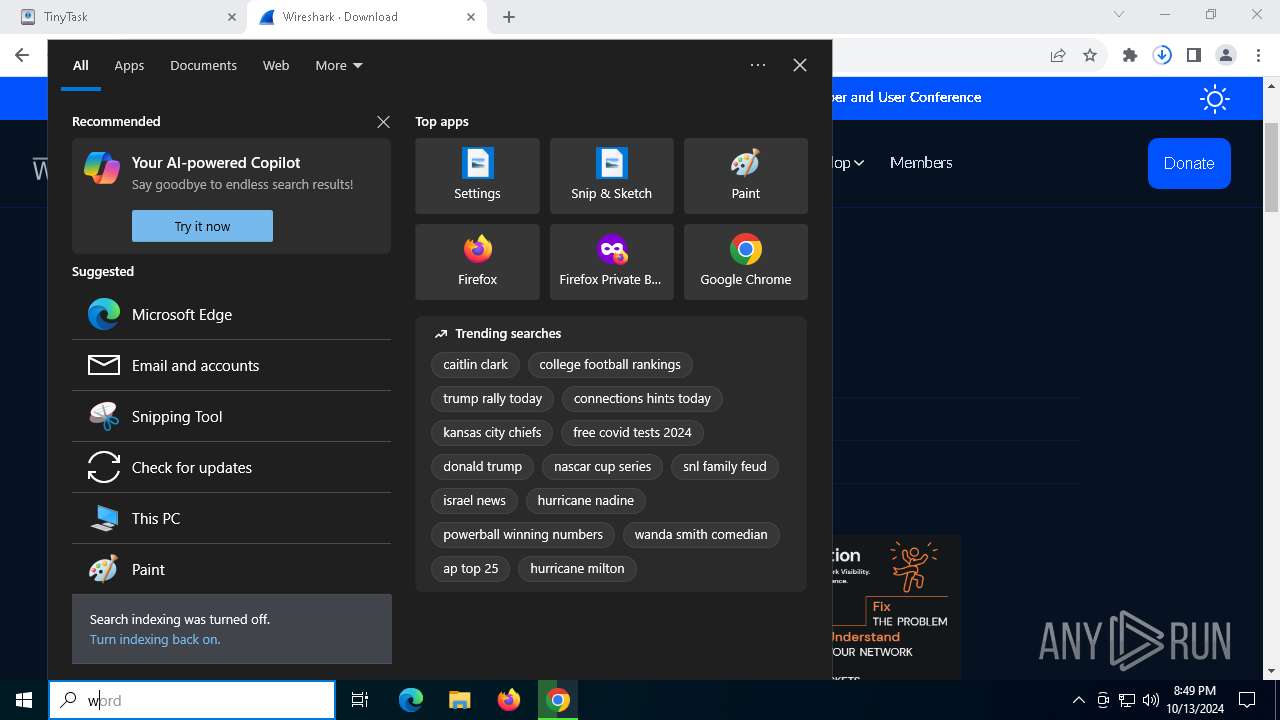Image resolution: width=1280 pixels, height=720 pixels.
Task: Select Check for updates suggestion
Action: [x=231, y=467]
